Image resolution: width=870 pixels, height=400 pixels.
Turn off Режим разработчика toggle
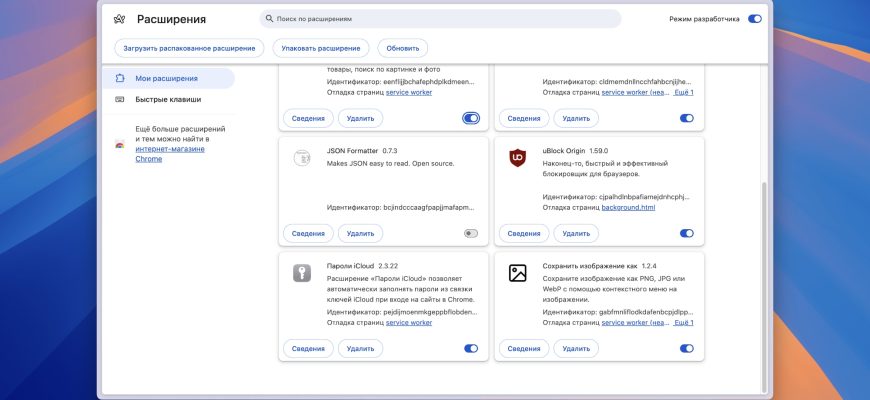point(754,19)
